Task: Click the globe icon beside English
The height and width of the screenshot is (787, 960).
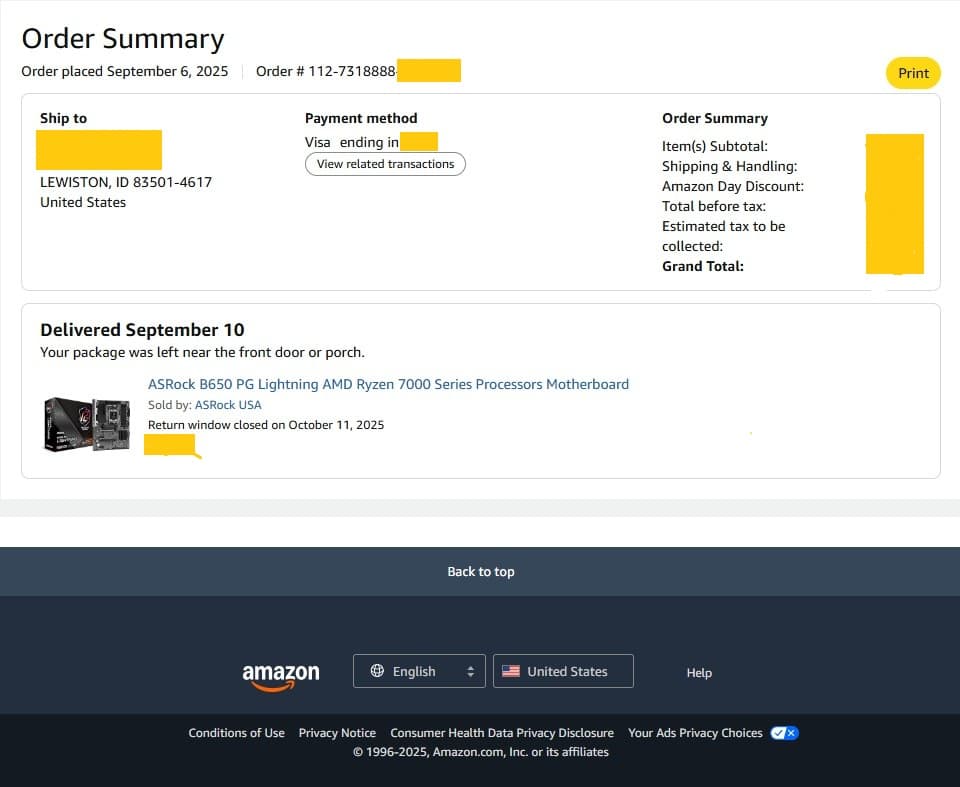Action: (377, 671)
